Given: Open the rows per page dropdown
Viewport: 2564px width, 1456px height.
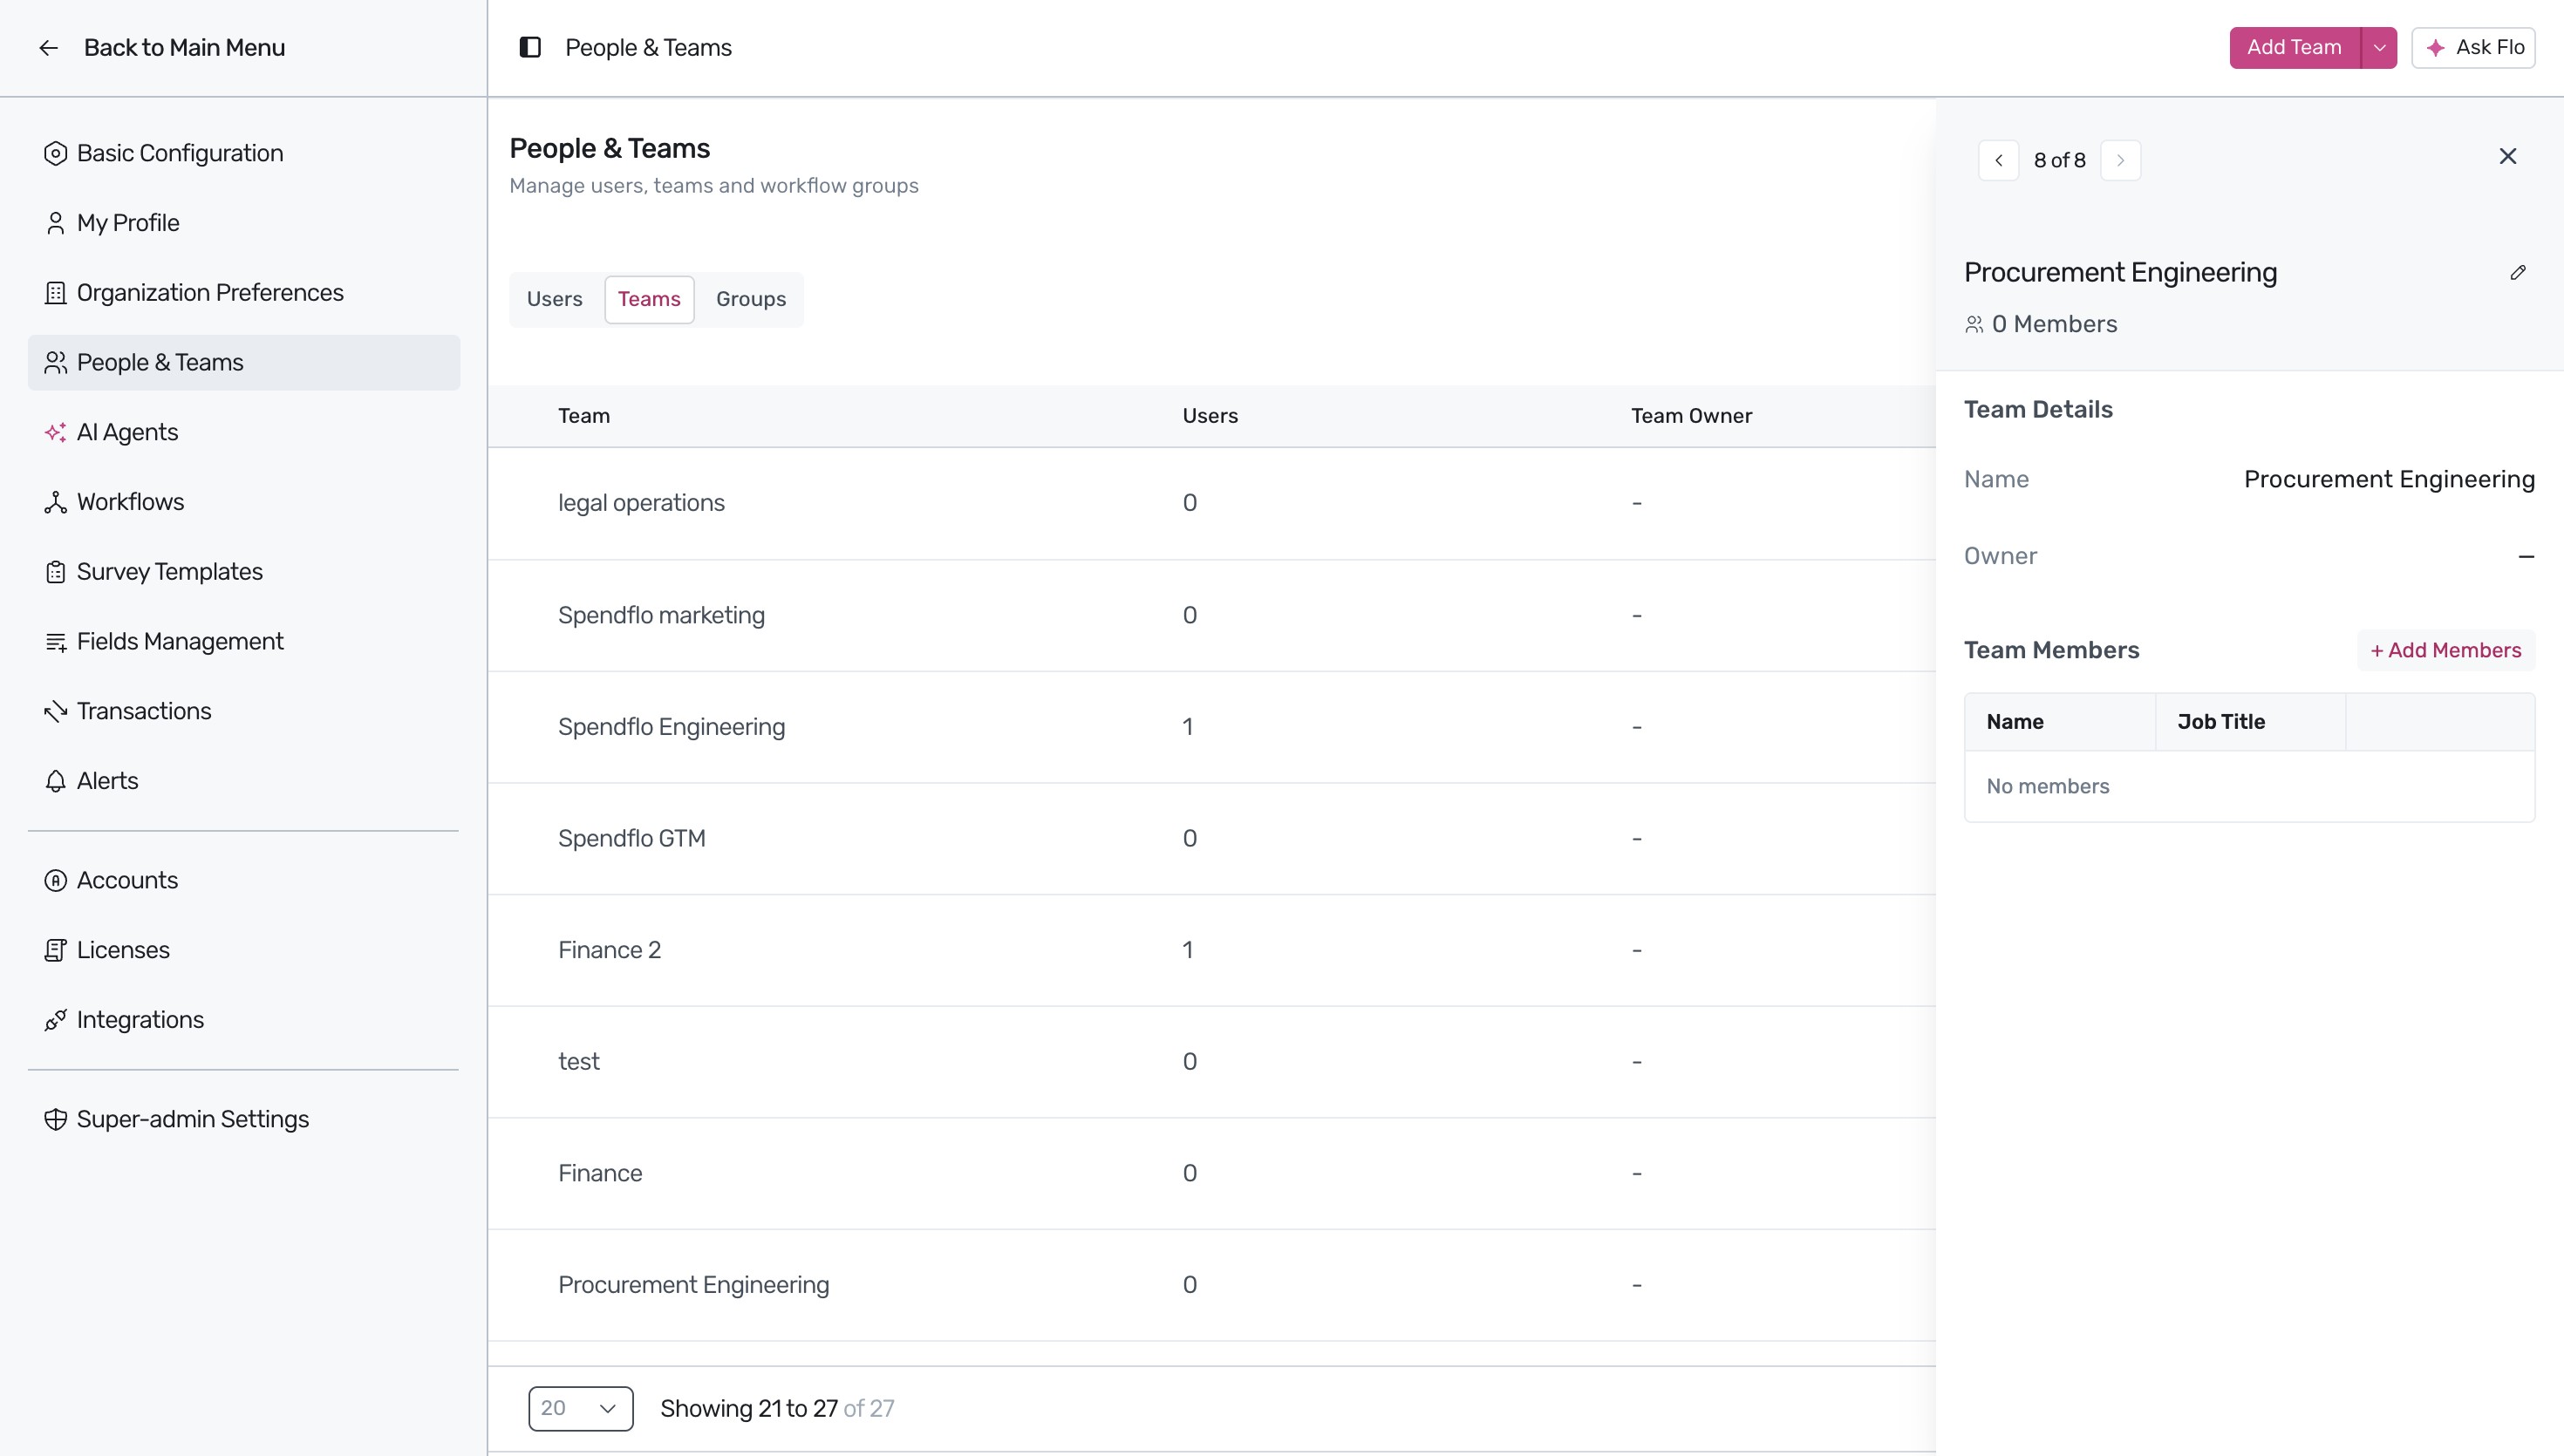Looking at the screenshot, I should pyautogui.click(x=580, y=1408).
